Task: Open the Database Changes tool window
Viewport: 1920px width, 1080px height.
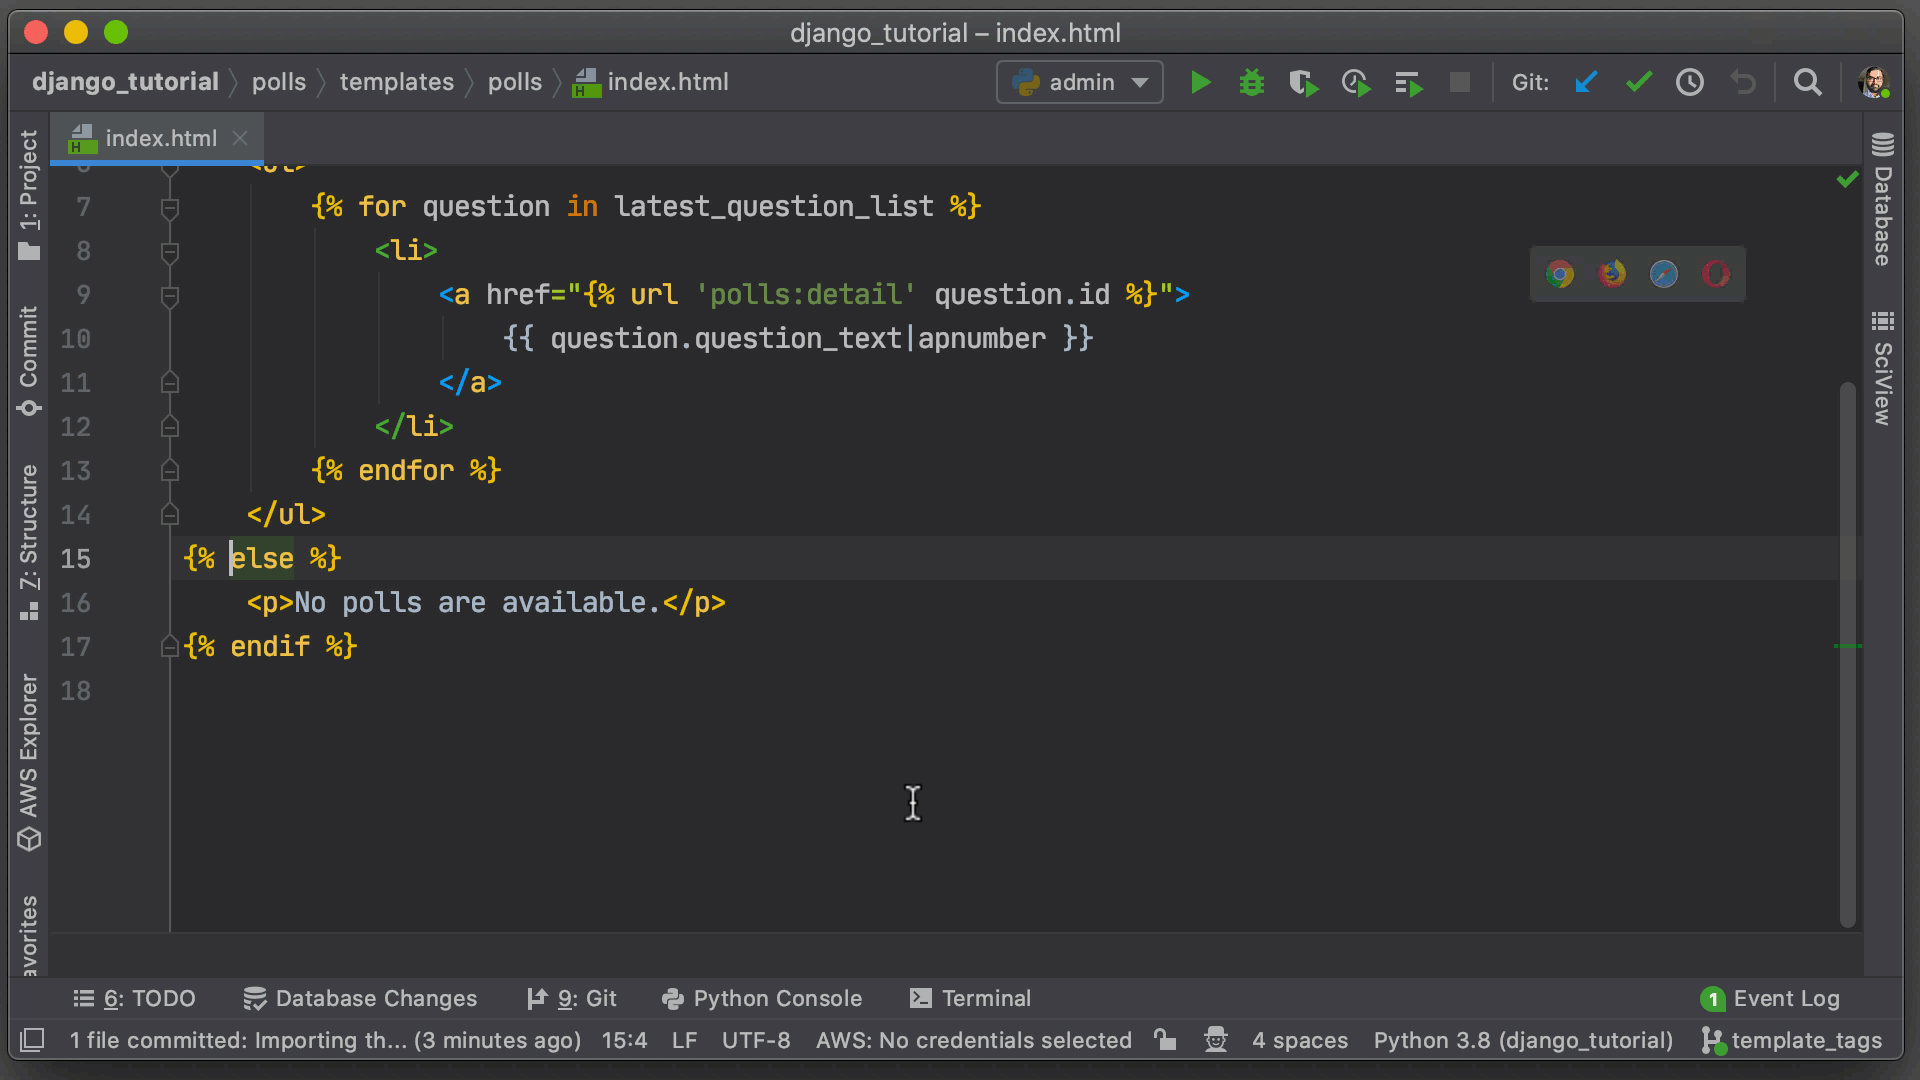Action: (x=360, y=998)
